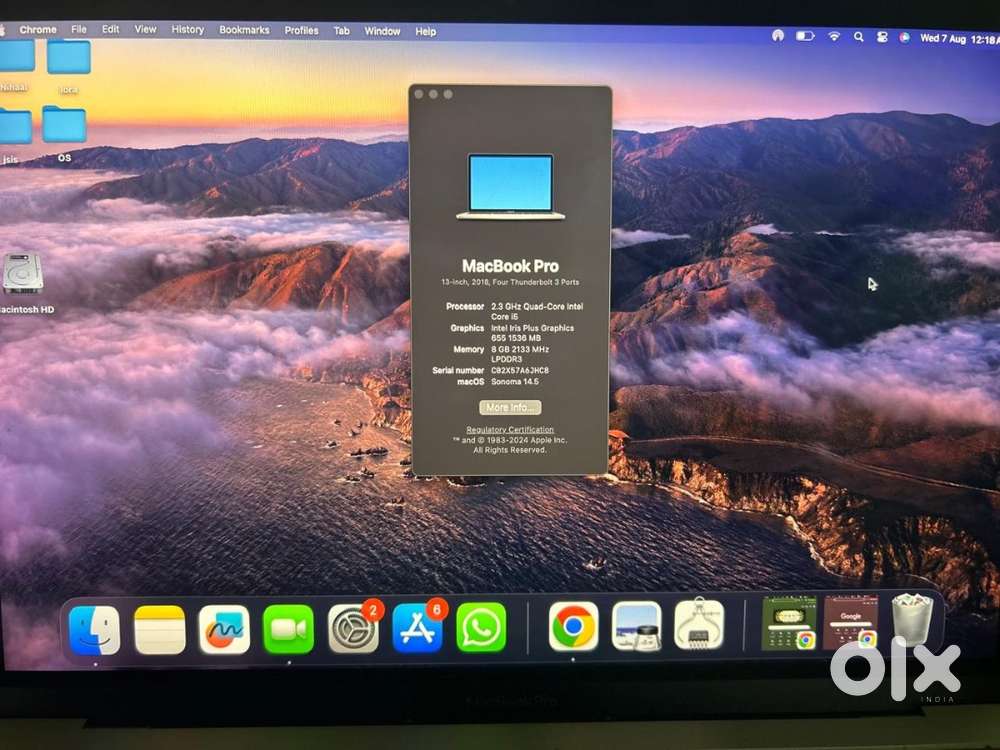
Task: Click the Google Chrome dock icon
Action: tap(573, 627)
